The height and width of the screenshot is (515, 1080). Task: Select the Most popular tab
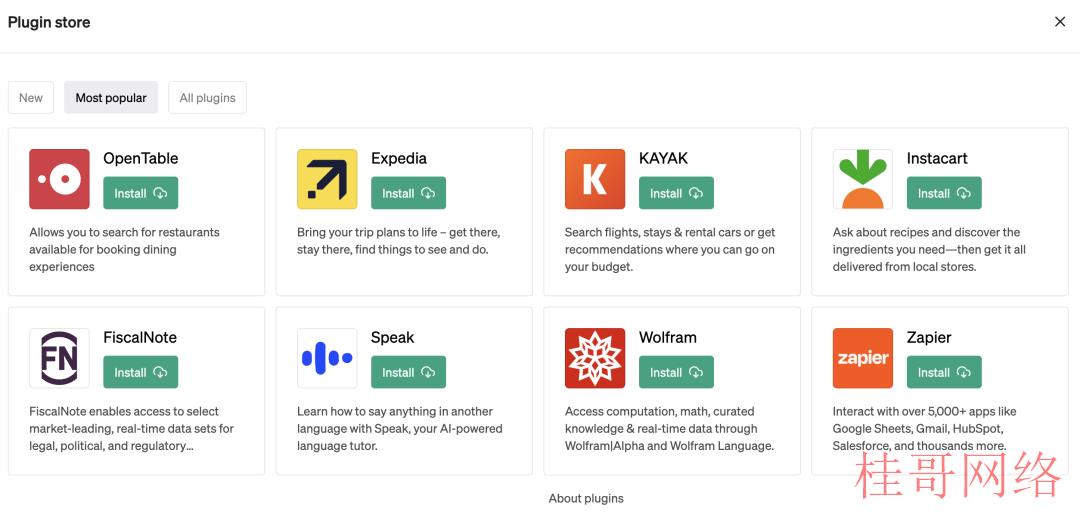[x=111, y=98]
